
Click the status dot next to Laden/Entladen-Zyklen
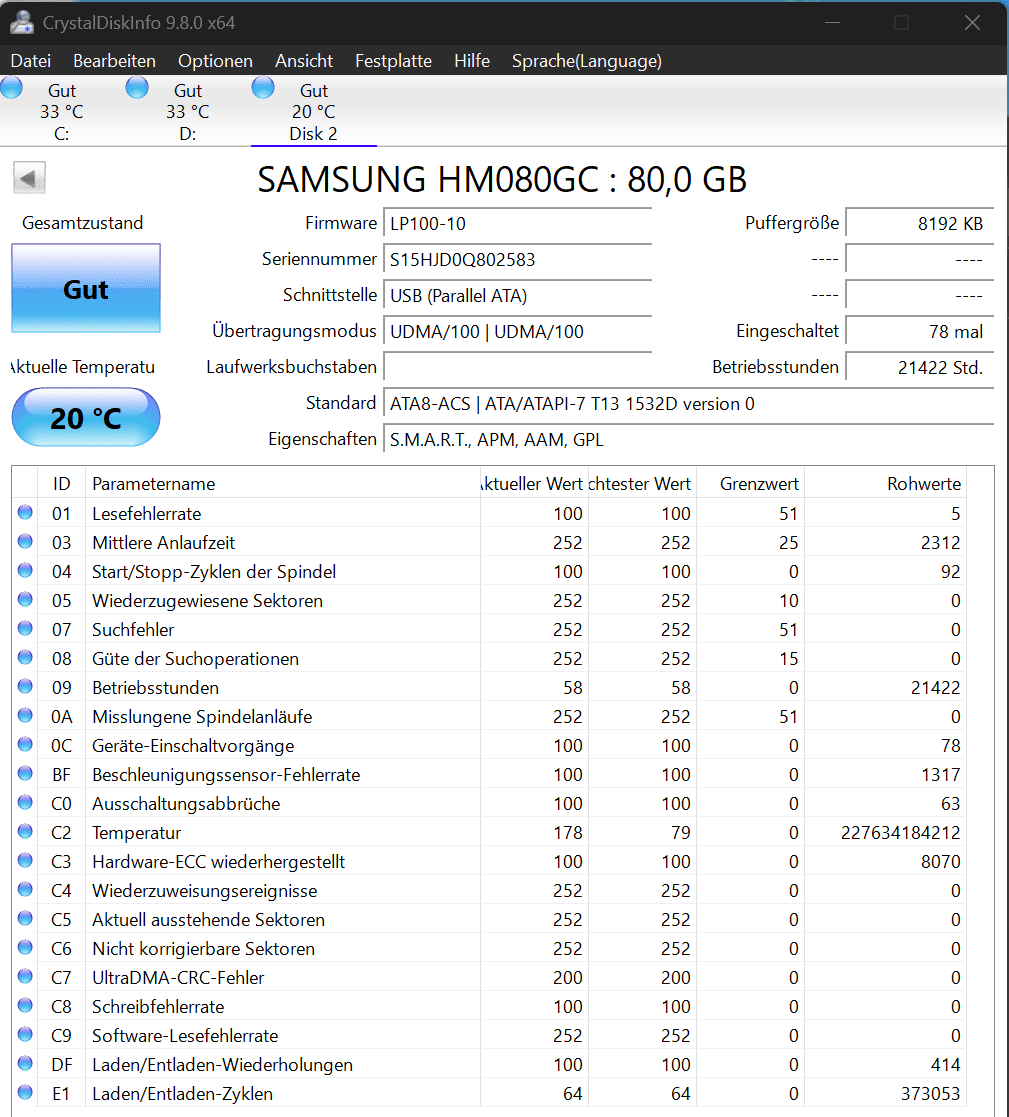(x=23, y=1093)
